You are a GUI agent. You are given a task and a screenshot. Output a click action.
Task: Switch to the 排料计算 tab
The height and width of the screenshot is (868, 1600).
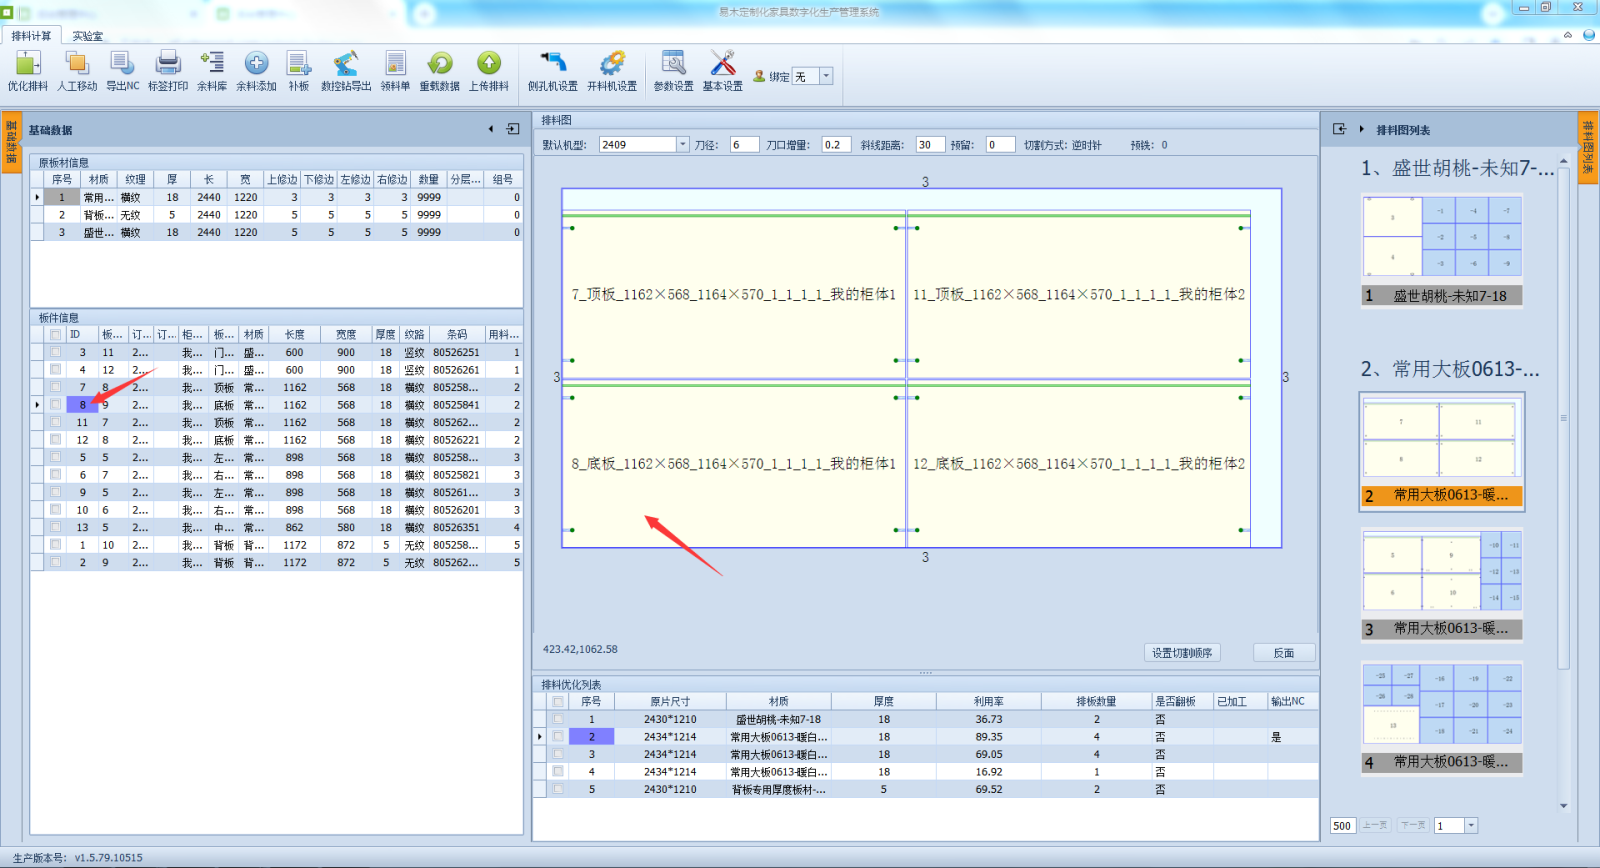[x=32, y=35]
